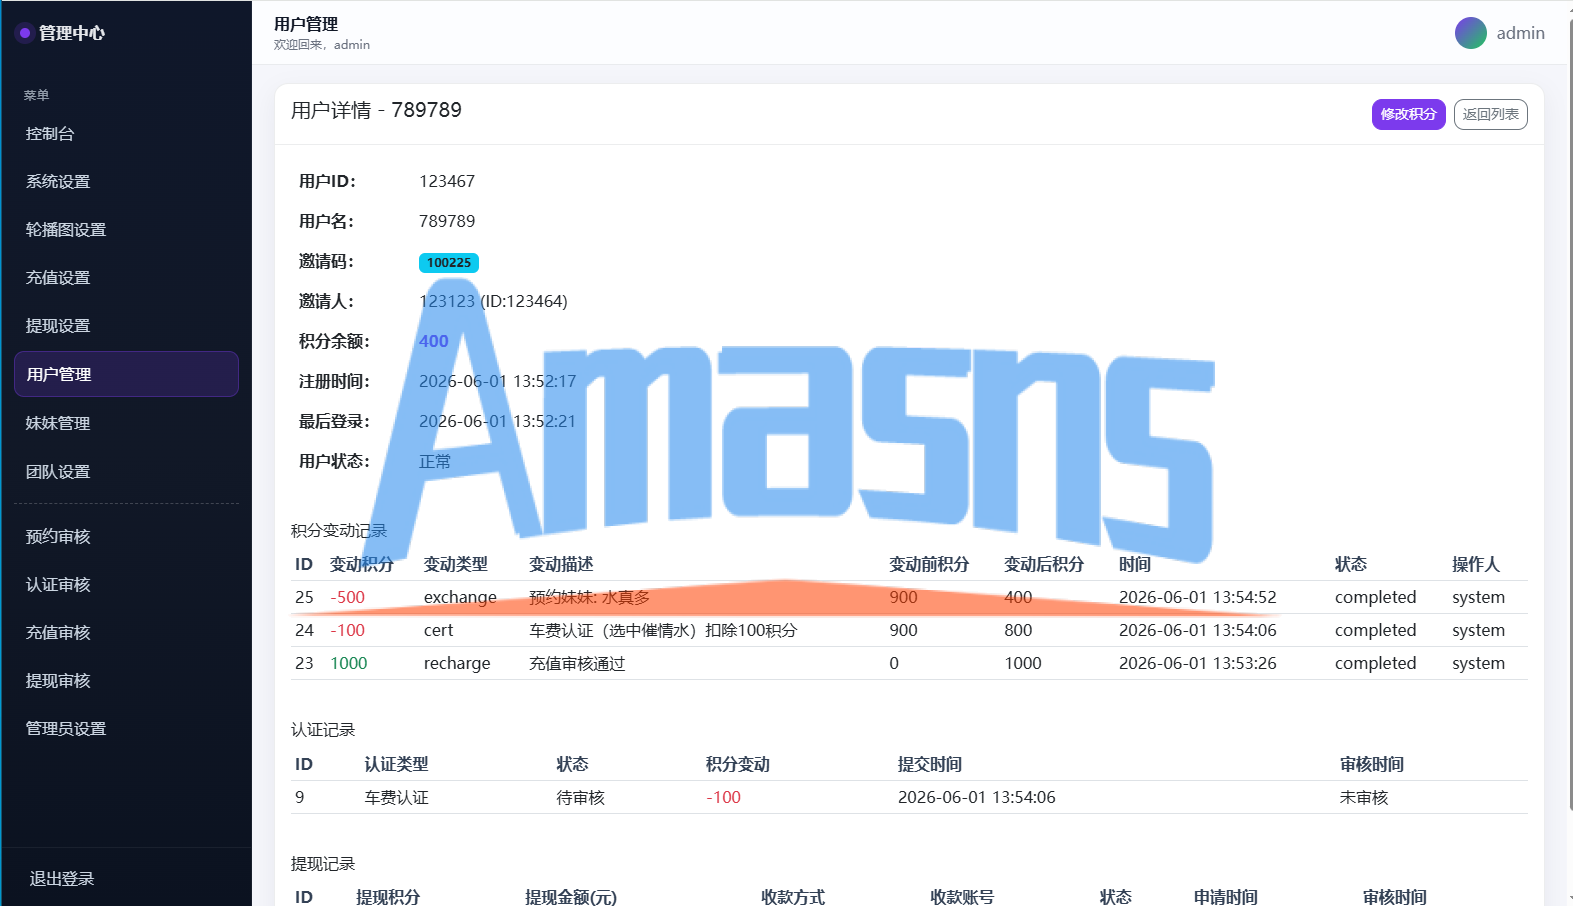Image resolution: width=1573 pixels, height=906 pixels.
Task: Open the 充值设置 page
Action: pos(126,278)
